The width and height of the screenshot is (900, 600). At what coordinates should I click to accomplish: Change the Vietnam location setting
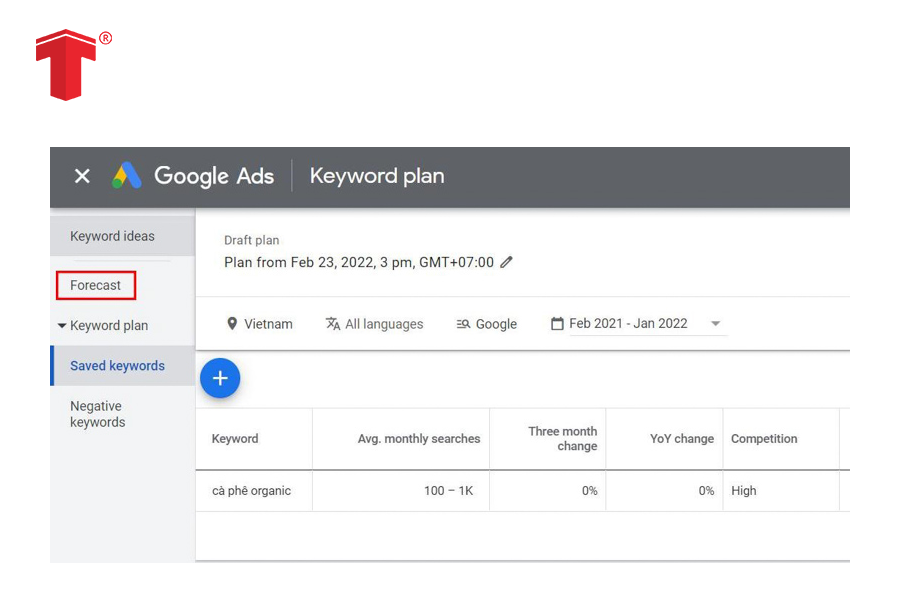pos(268,324)
